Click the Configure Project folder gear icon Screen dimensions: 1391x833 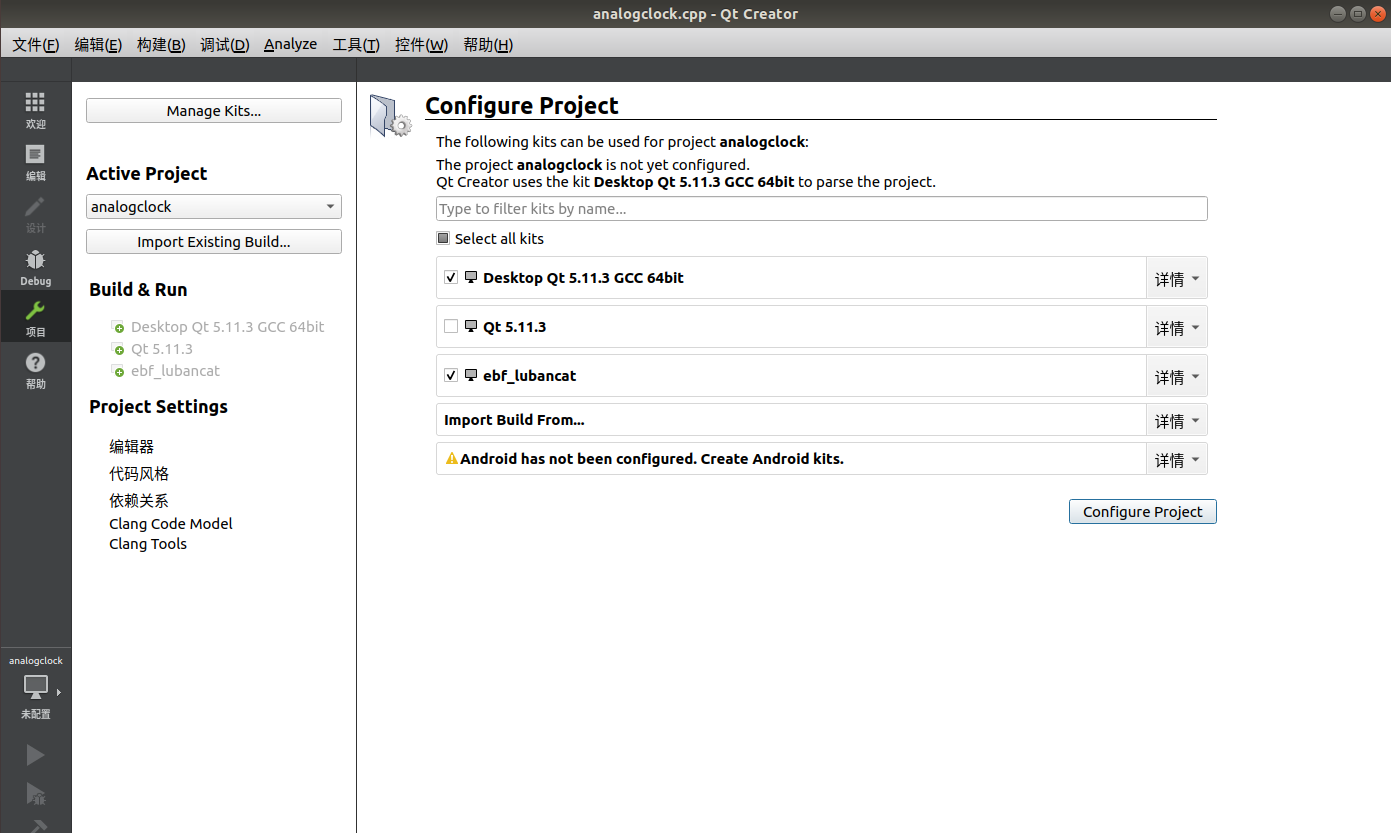pyautogui.click(x=390, y=115)
